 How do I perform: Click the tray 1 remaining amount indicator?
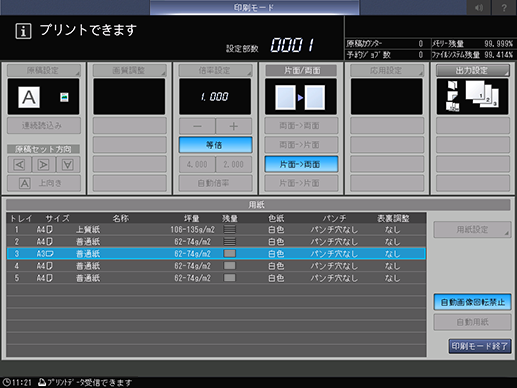[x=229, y=229]
